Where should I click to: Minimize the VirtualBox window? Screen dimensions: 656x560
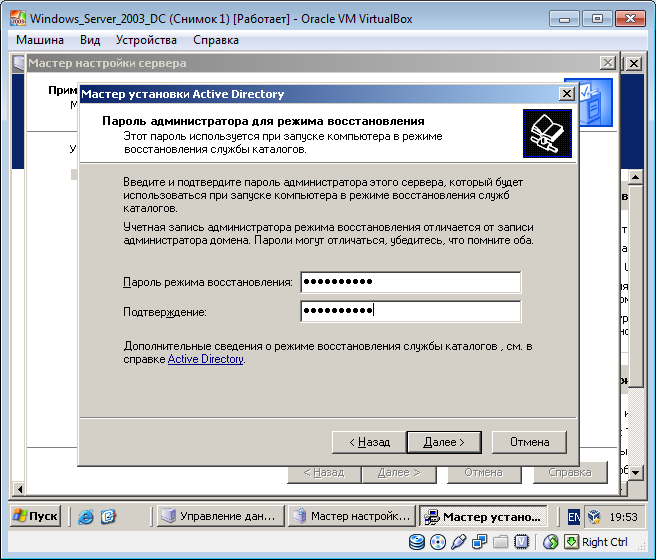coord(564,19)
